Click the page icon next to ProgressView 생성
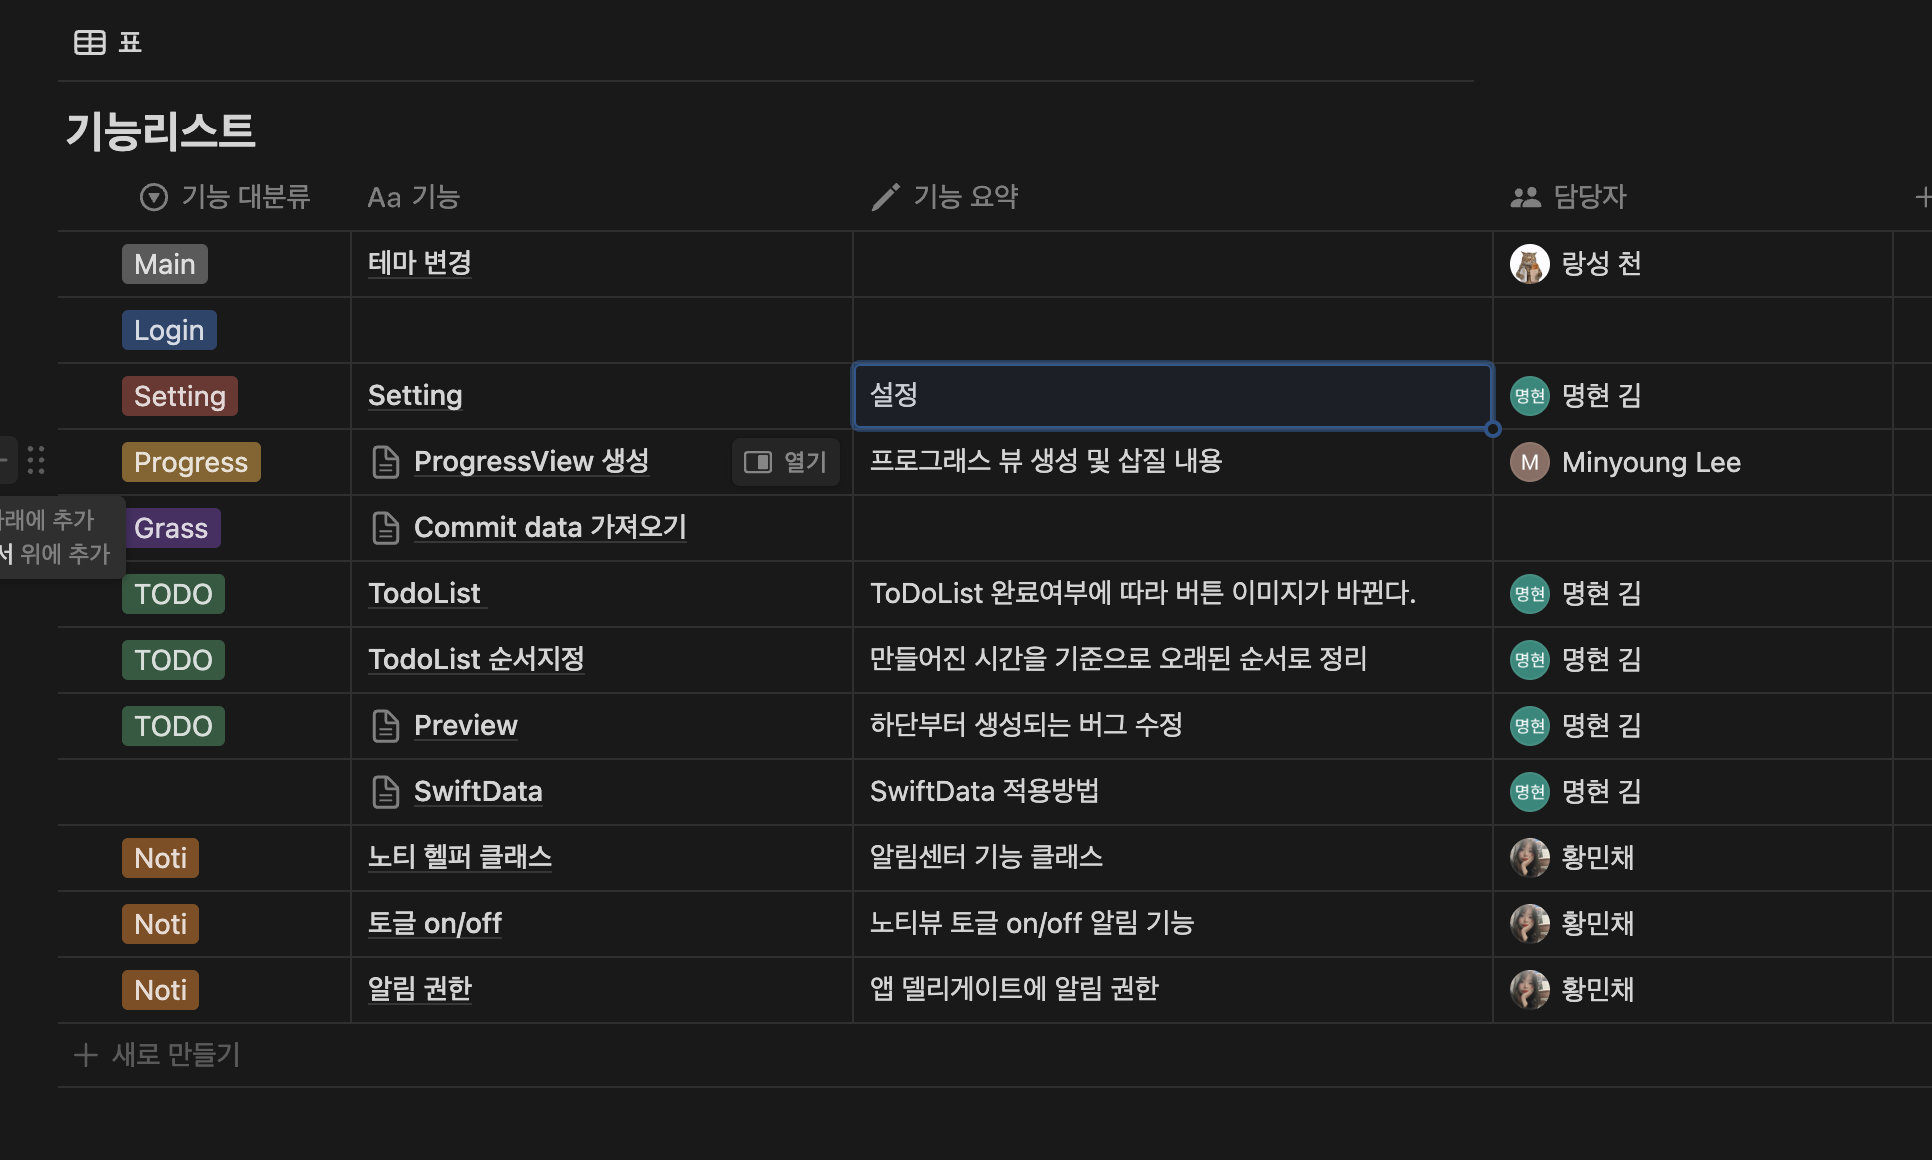 [x=385, y=462]
